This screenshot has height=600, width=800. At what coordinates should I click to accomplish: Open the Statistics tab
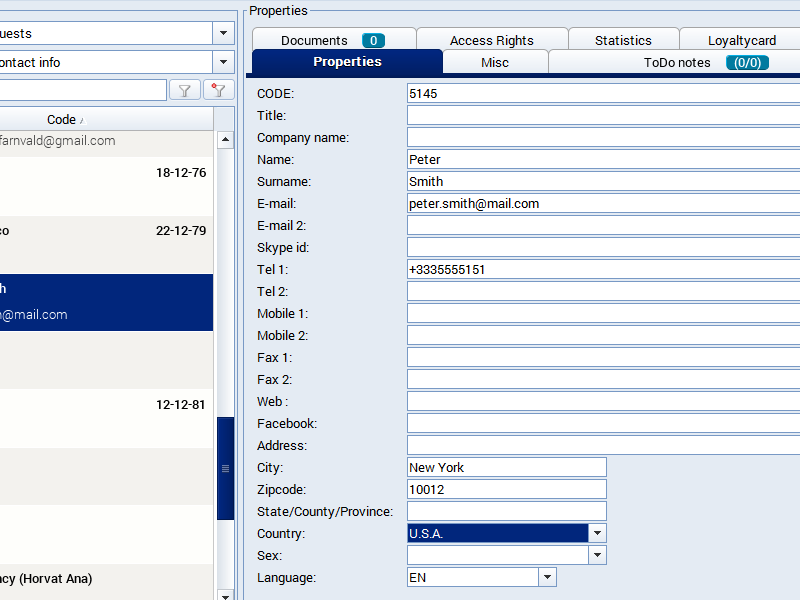(x=622, y=40)
